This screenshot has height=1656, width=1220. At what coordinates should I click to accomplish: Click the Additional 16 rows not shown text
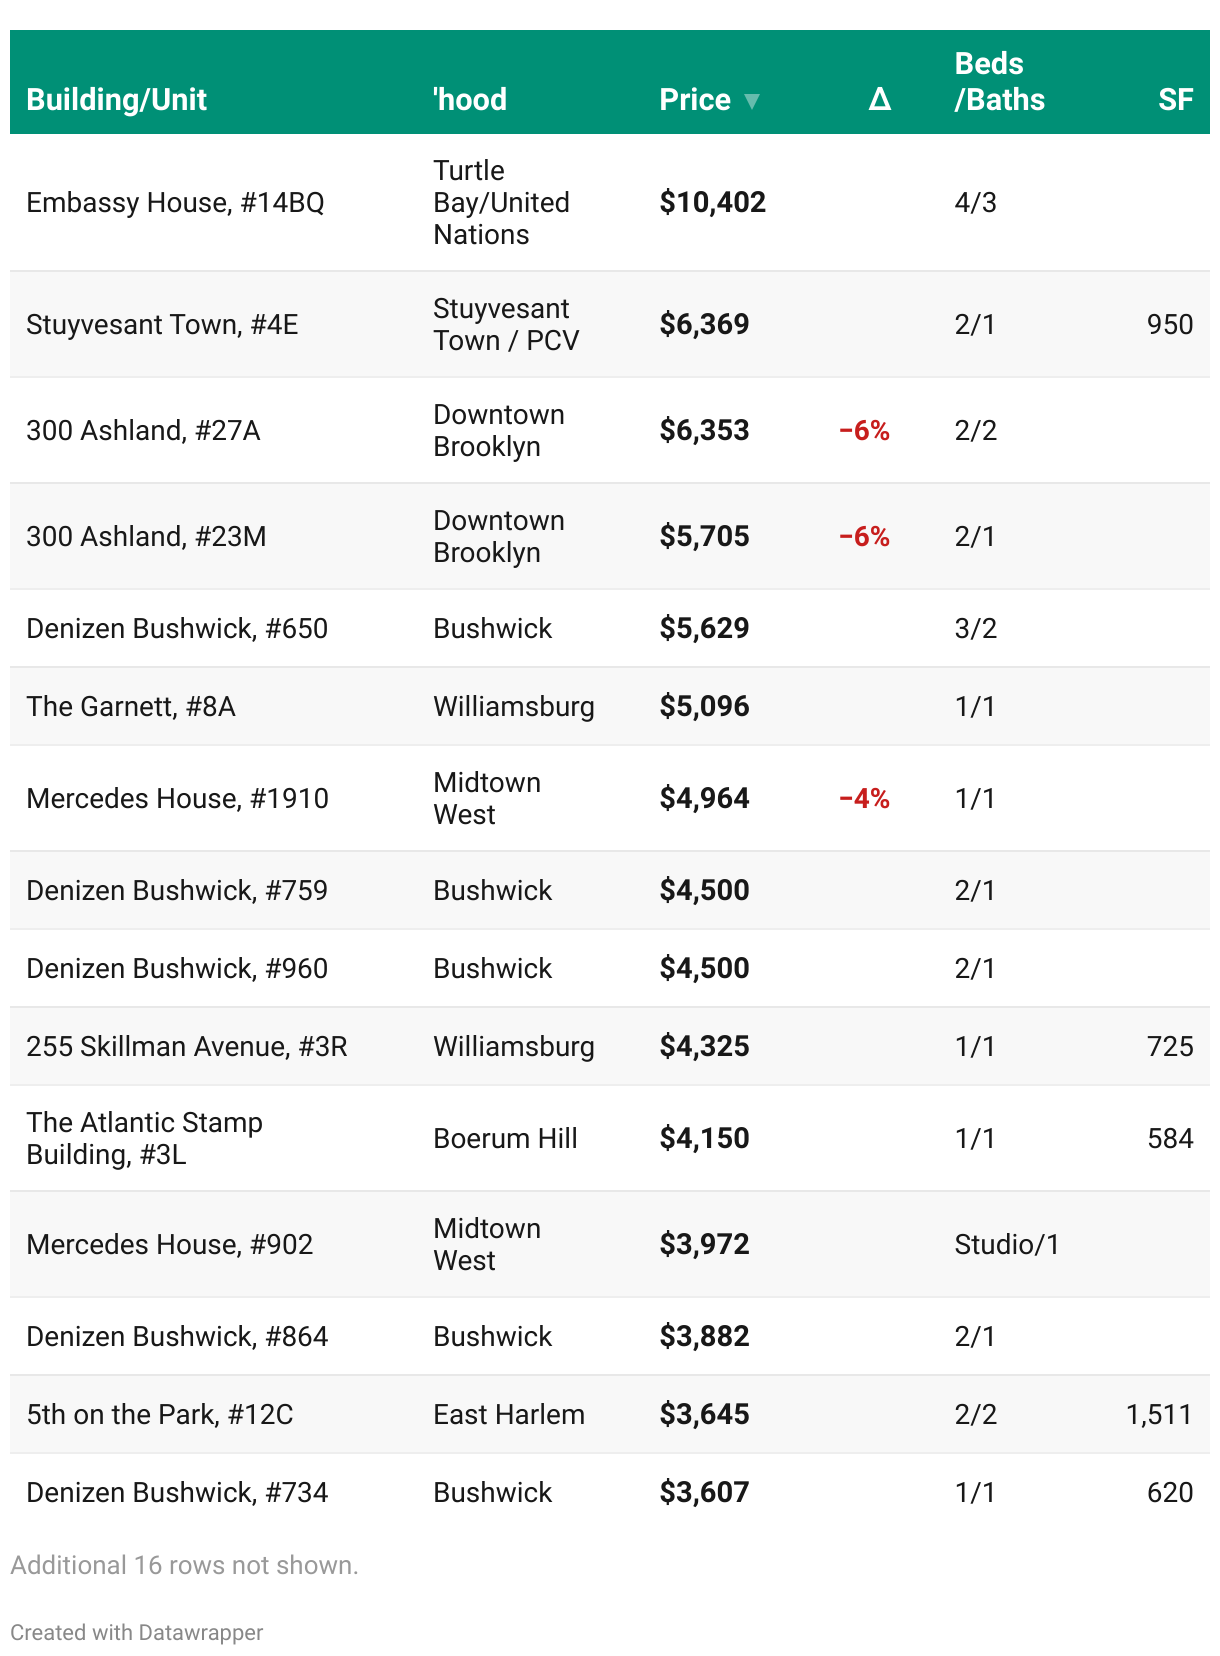[184, 1565]
